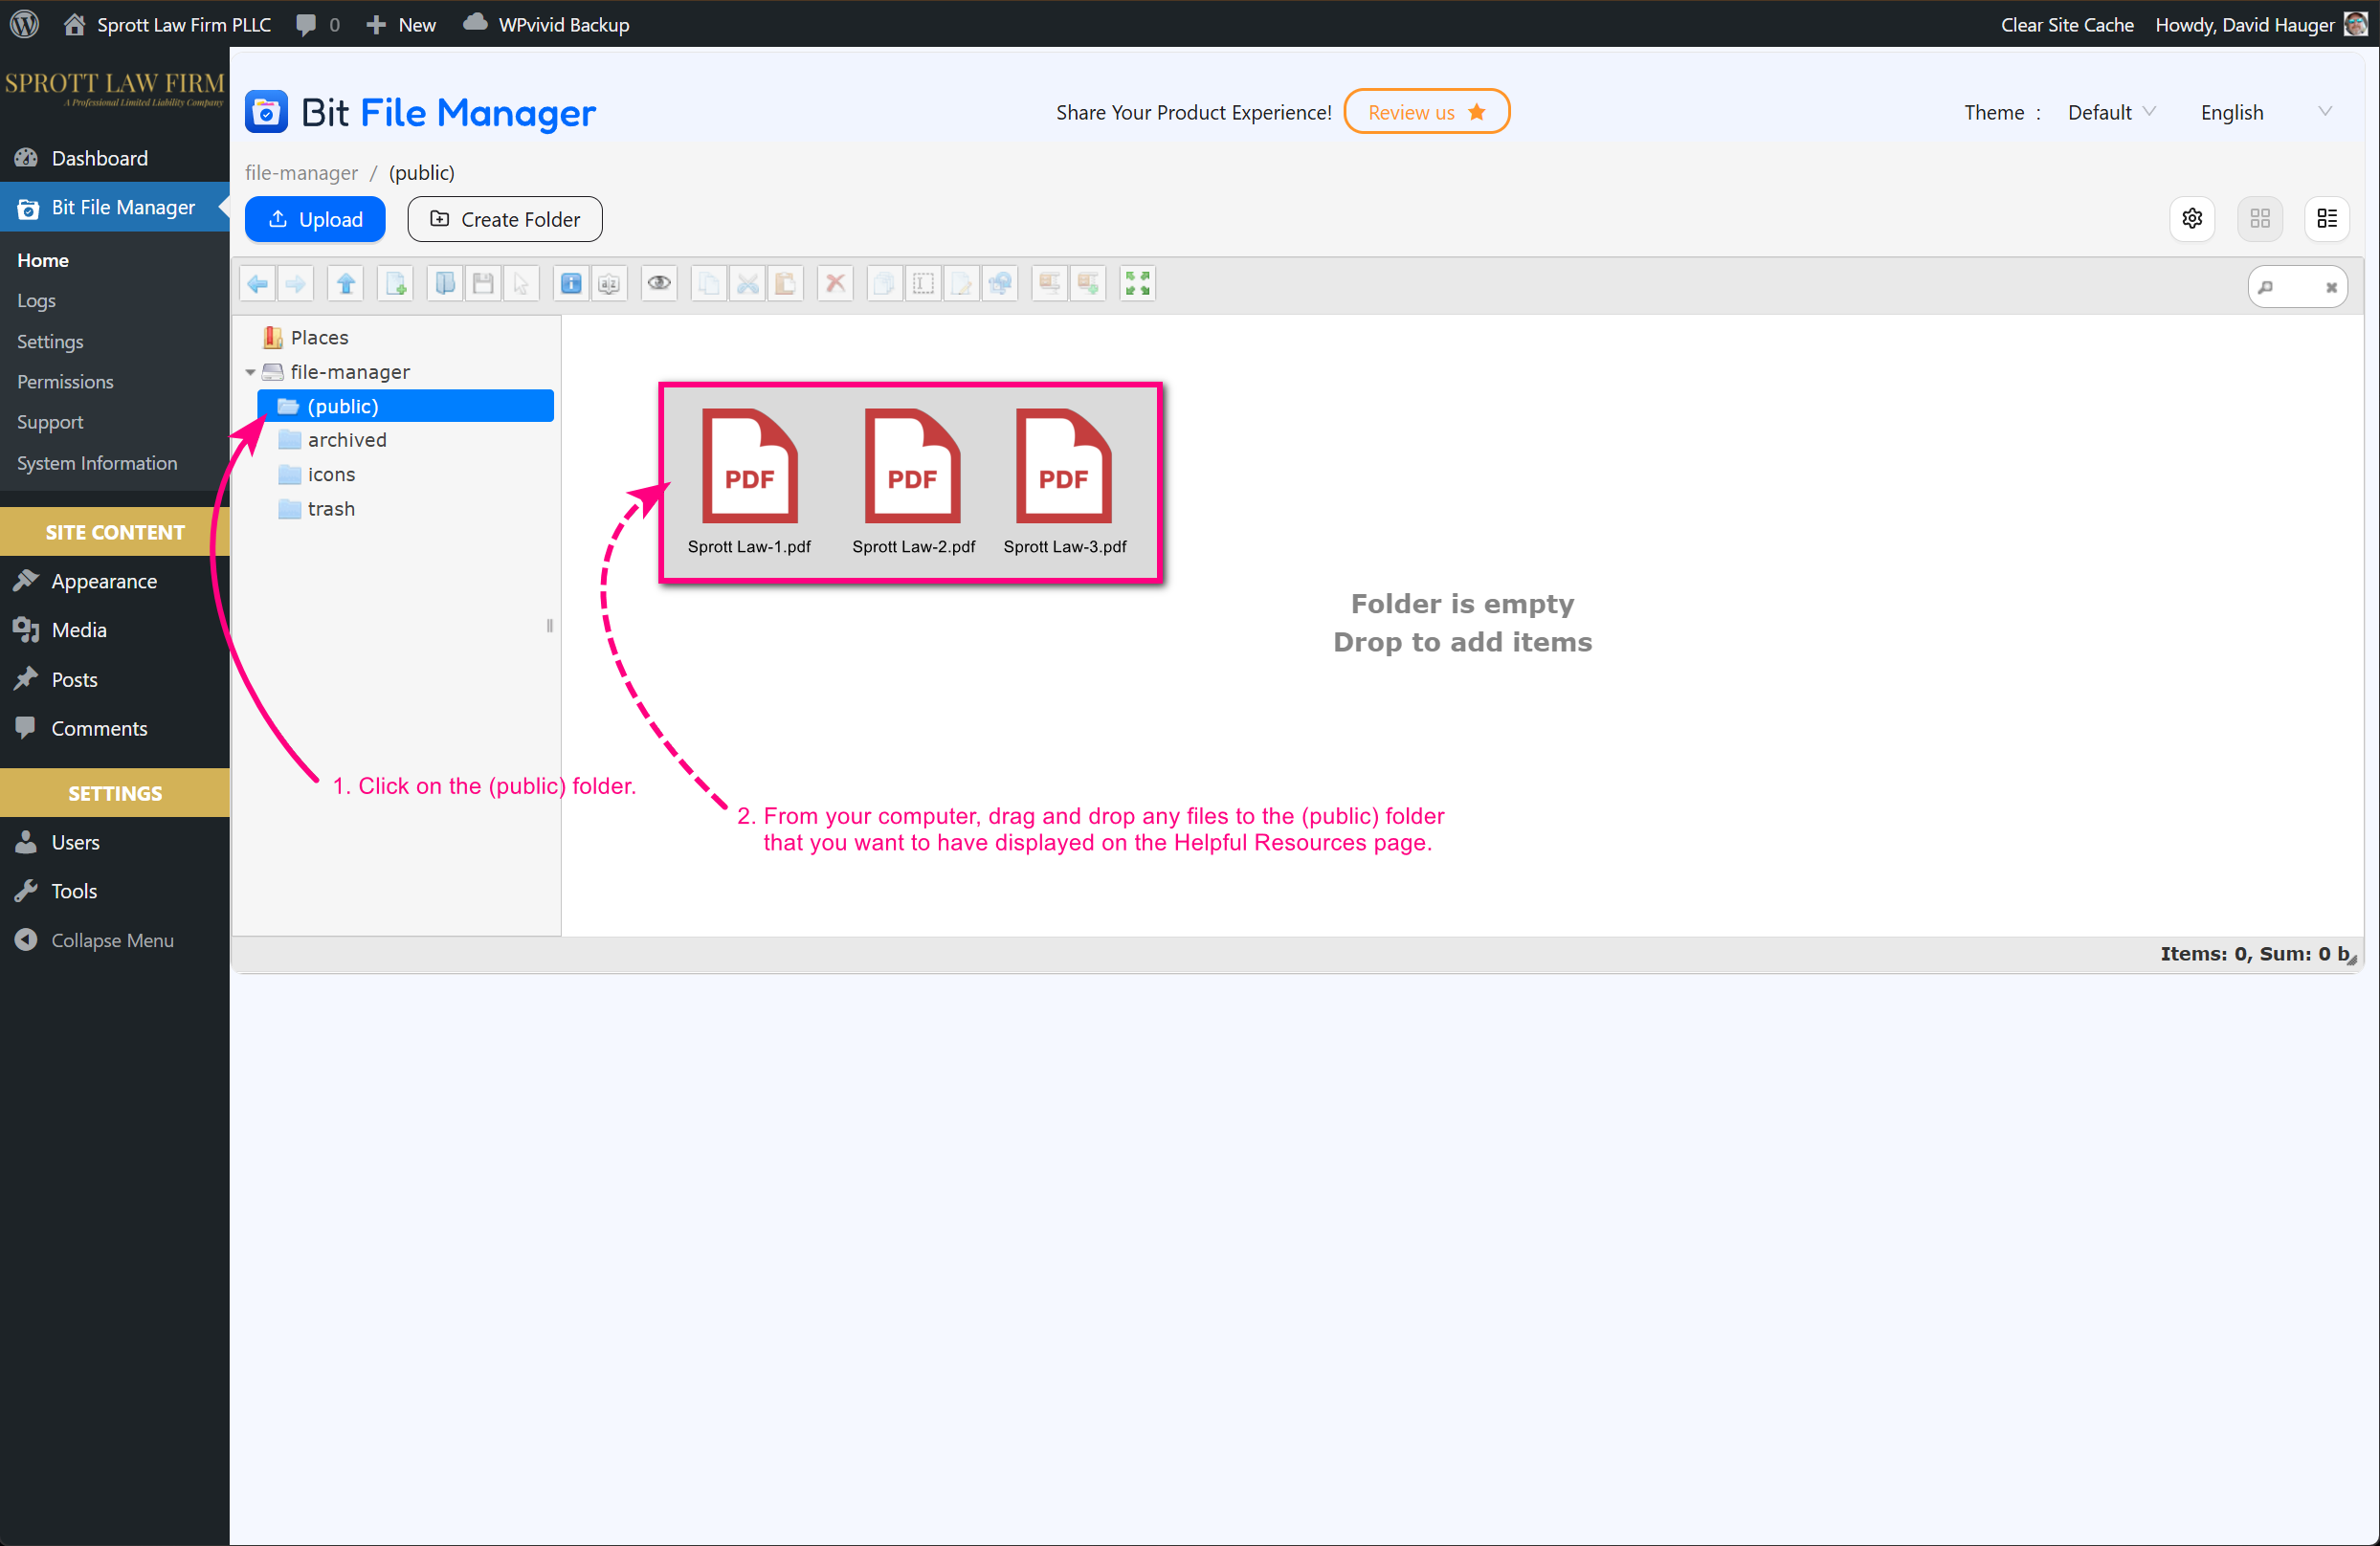Open file manager settings gear icon
Screen dimensions: 2380x1546
pyautogui.click(x=2192, y=219)
